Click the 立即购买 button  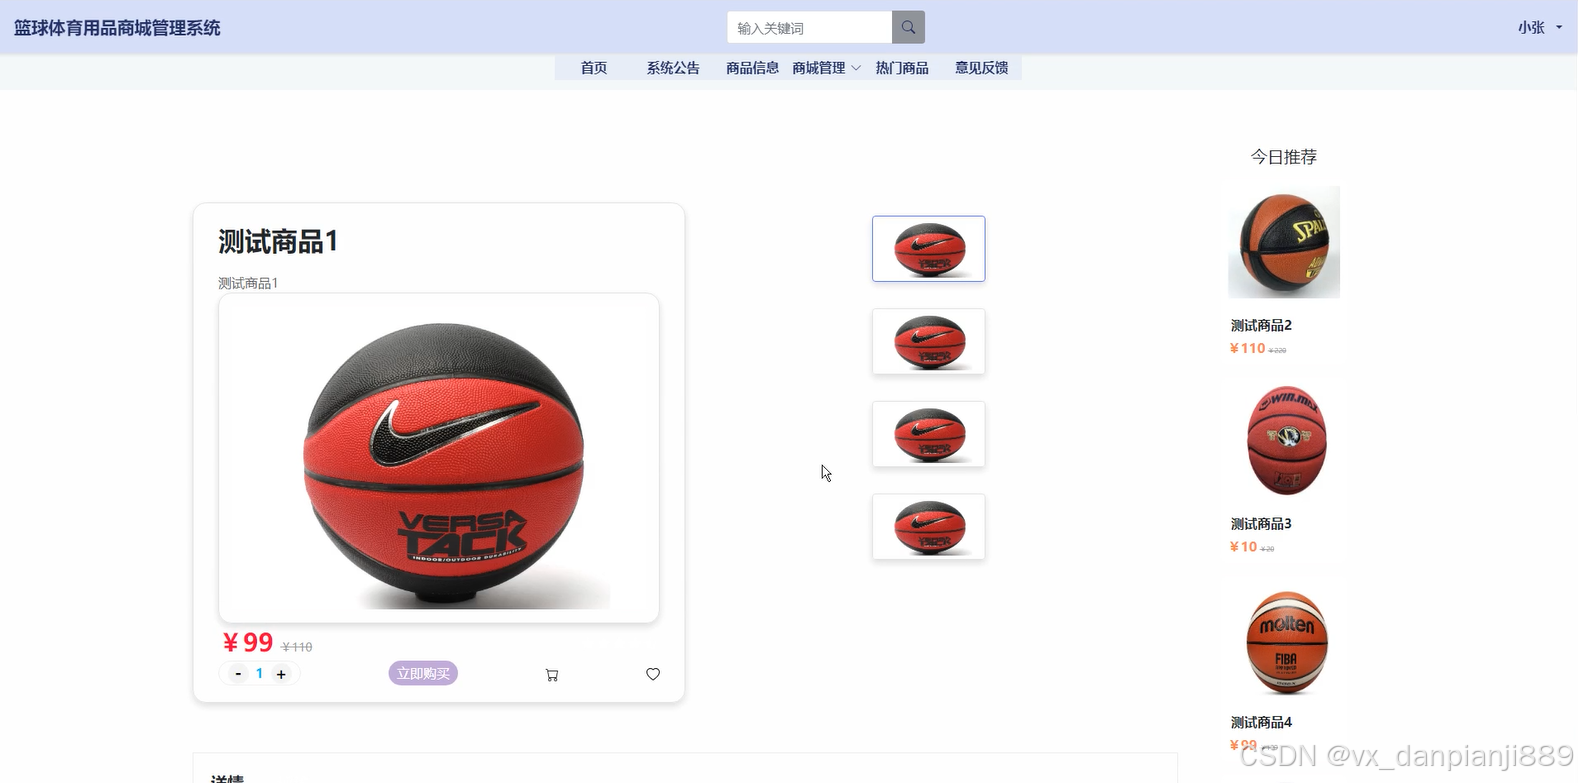[x=423, y=674]
